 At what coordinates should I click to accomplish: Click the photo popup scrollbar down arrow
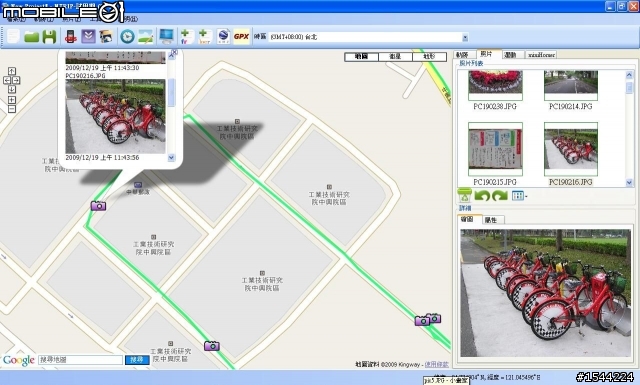point(171,157)
